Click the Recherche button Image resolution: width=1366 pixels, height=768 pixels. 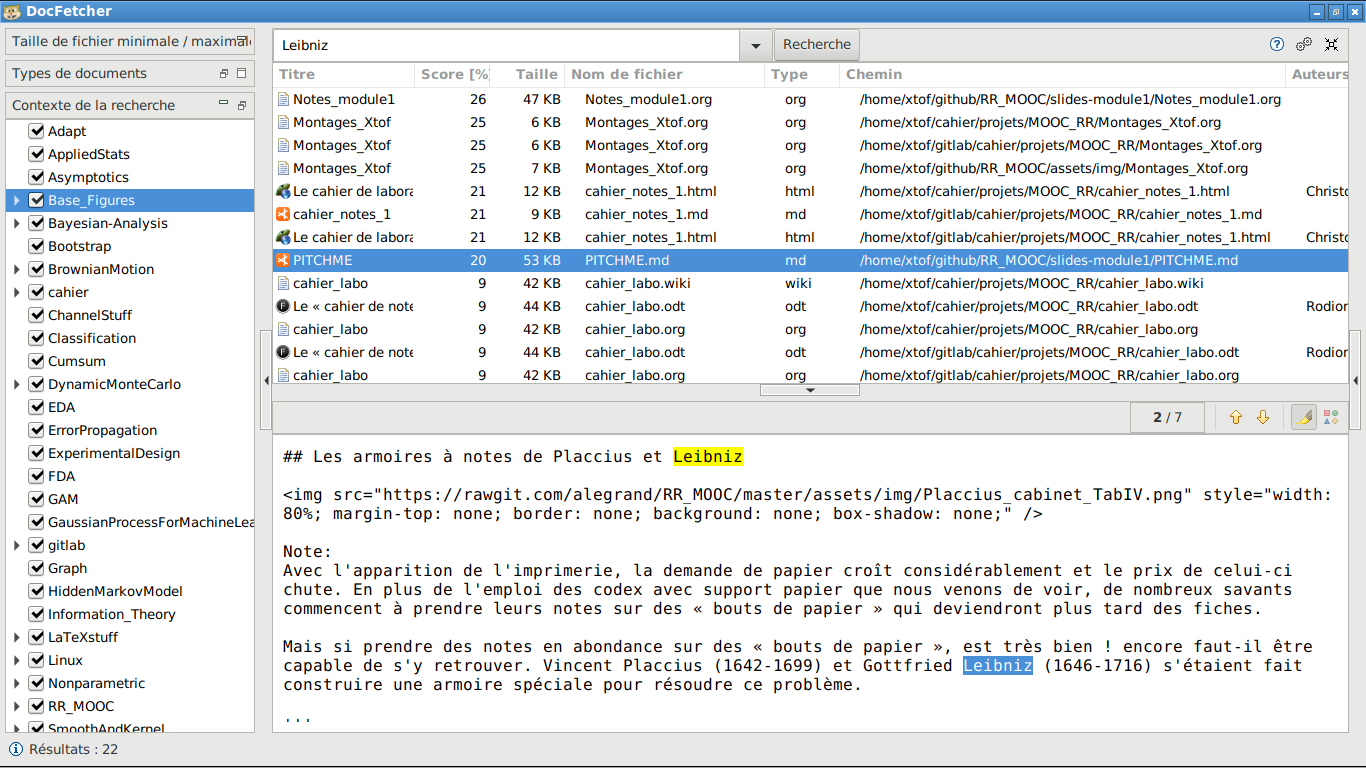click(817, 45)
